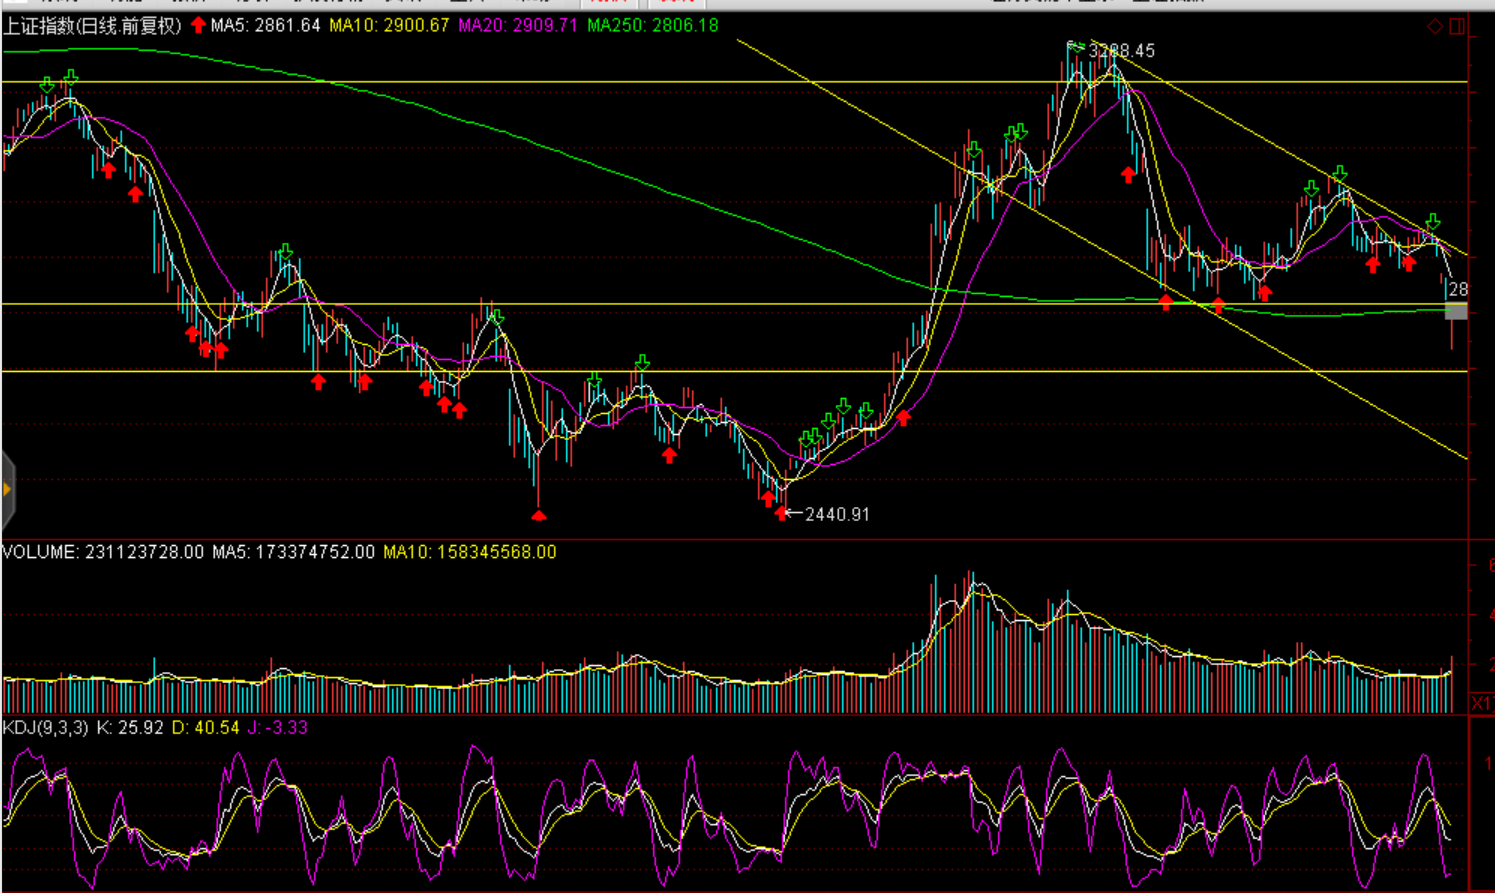Select the VOLUME indicator label
This screenshot has height=893, width=1495.
pyautogui.click(x=40, y=552)
